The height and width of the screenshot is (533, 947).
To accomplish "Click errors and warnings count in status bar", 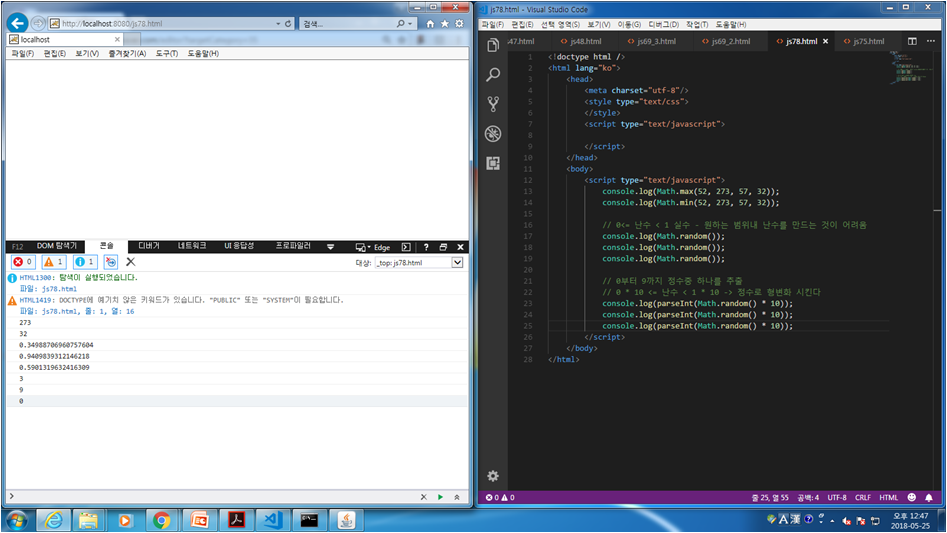I will (x=500, y=497).
